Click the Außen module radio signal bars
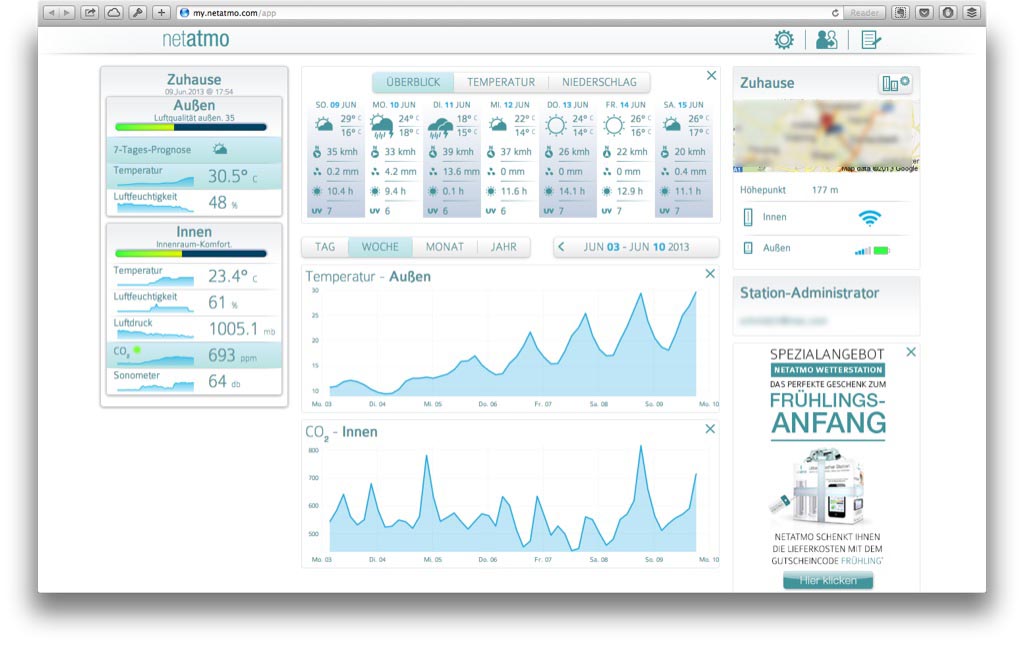 (x=863, y=251)
